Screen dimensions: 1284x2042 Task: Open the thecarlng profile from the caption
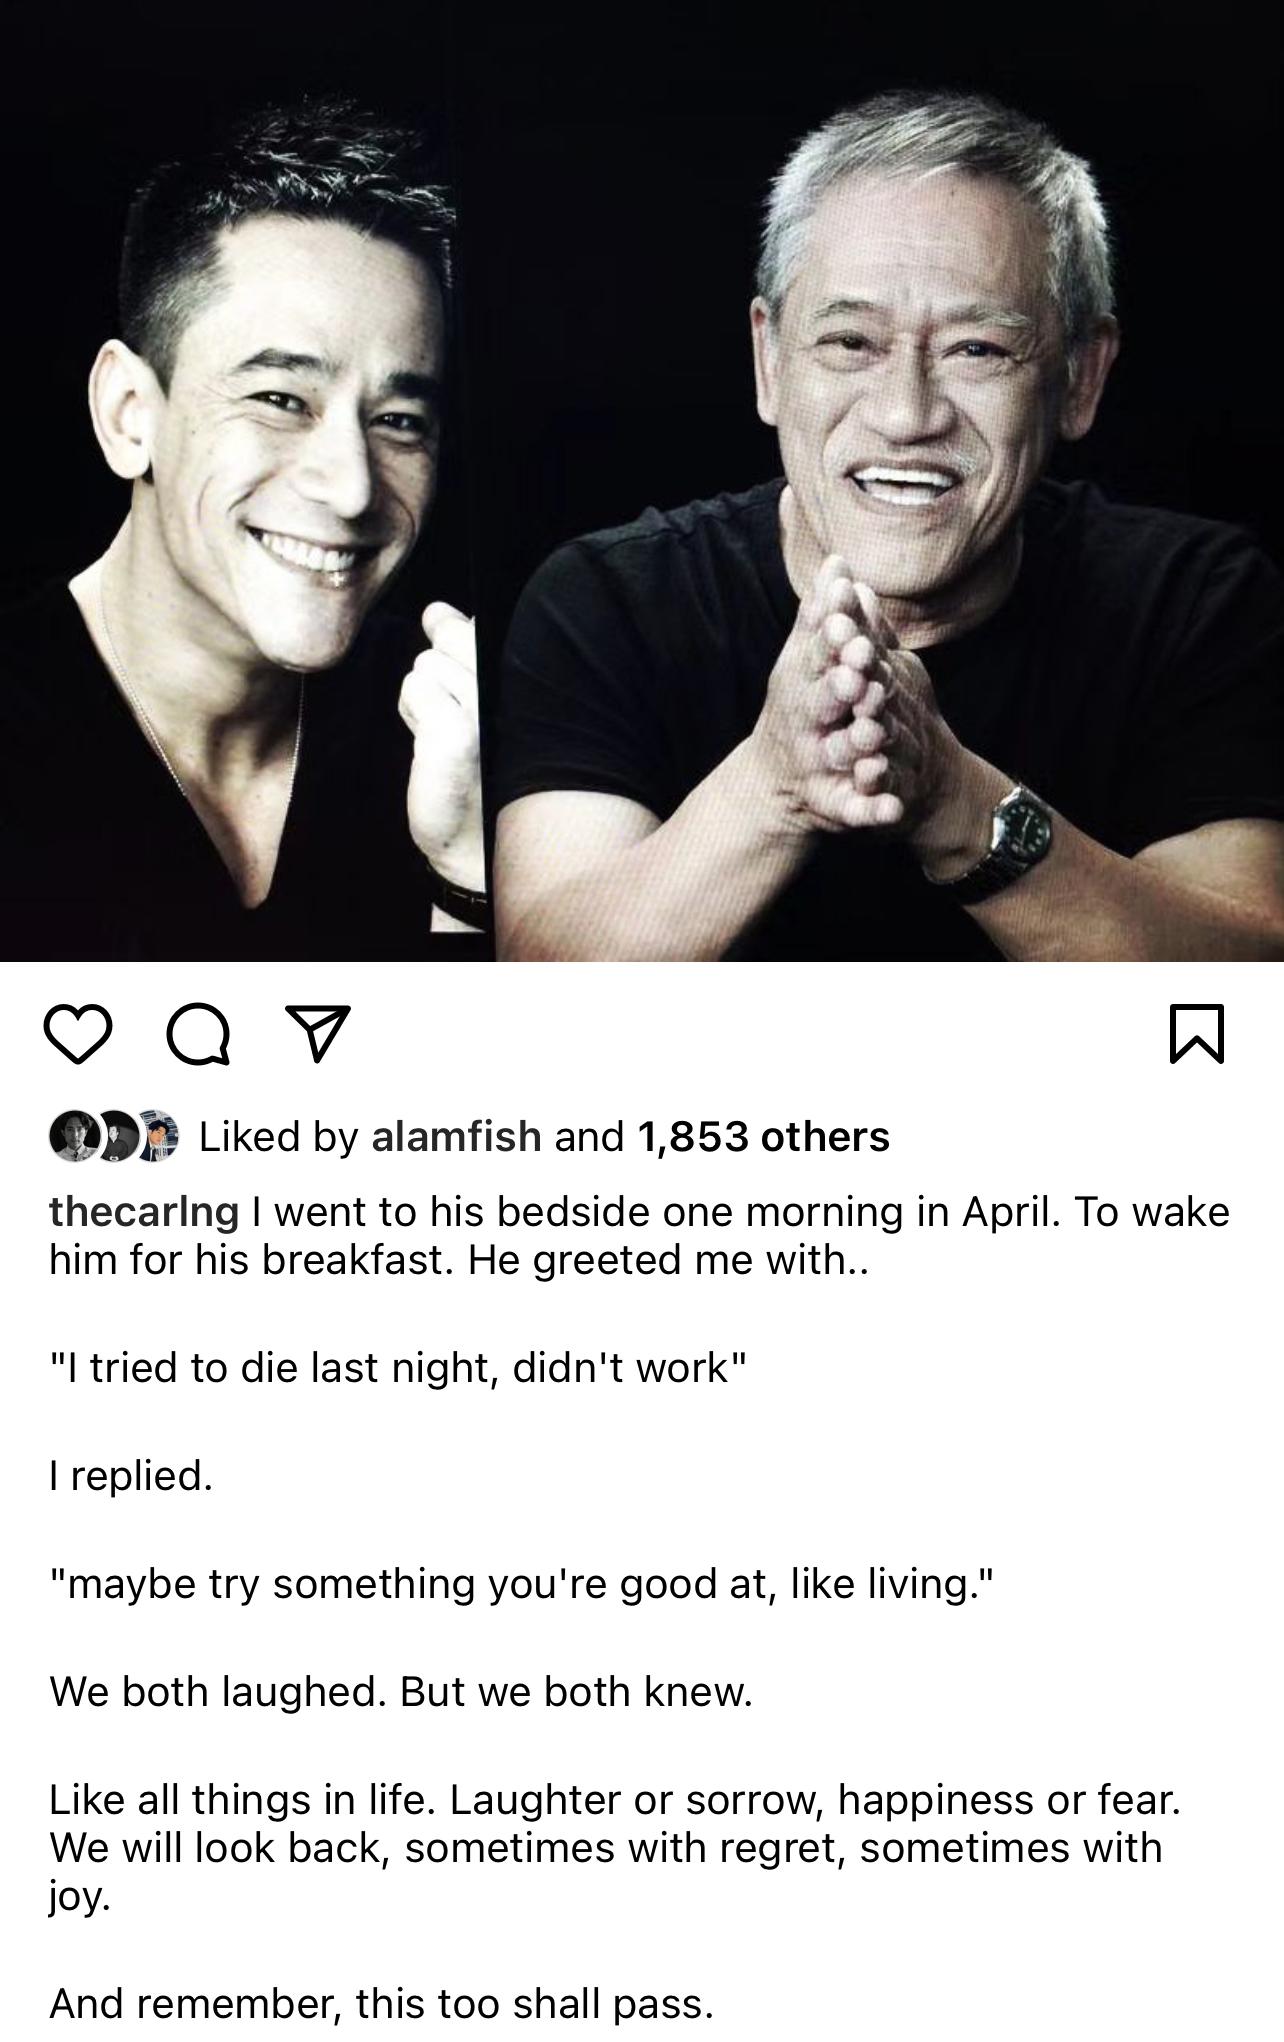(144, 1211)
